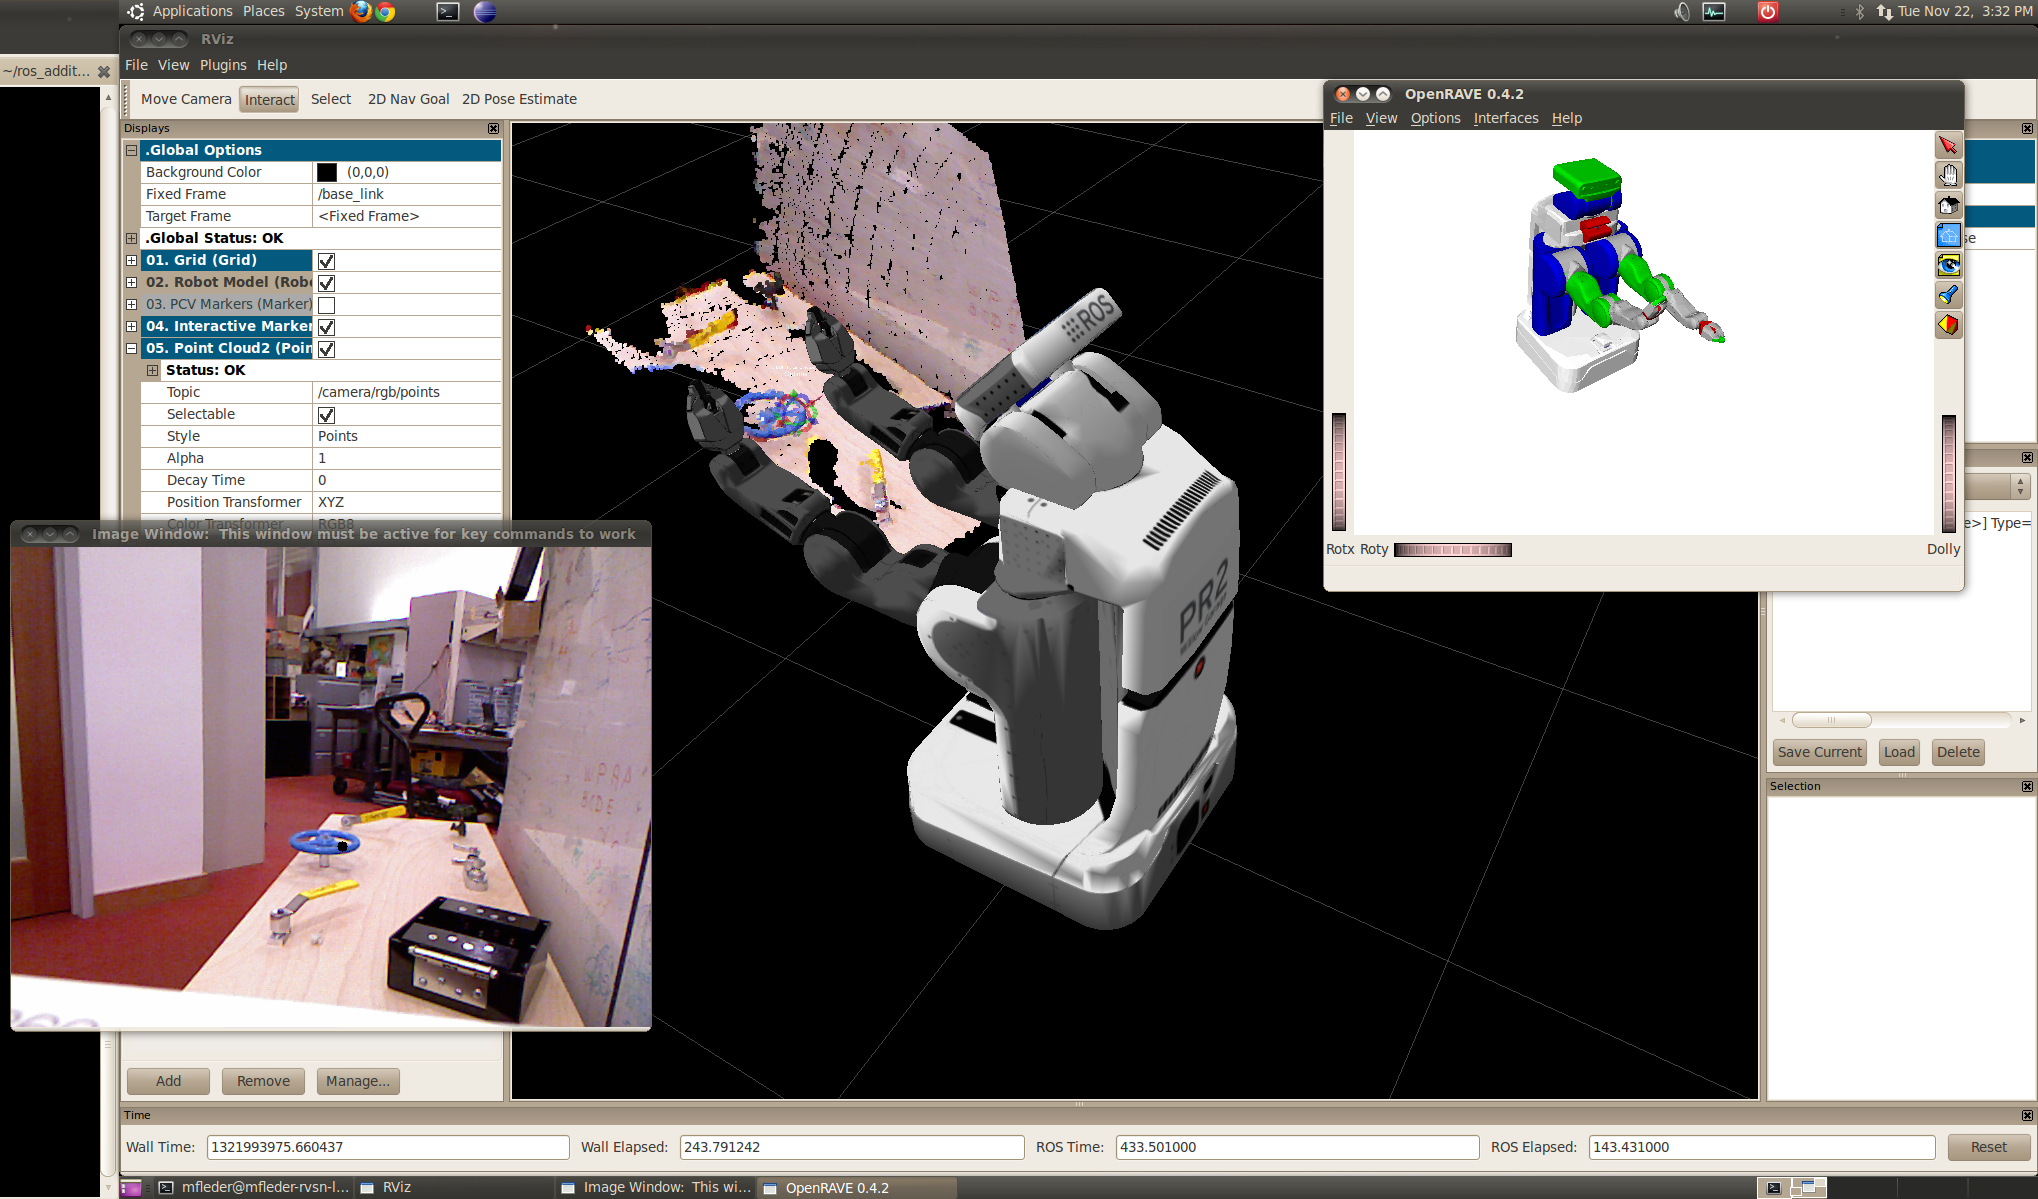
Task: Choose the hand view tool in OpenRAVE
Action: coord(1948,176)
